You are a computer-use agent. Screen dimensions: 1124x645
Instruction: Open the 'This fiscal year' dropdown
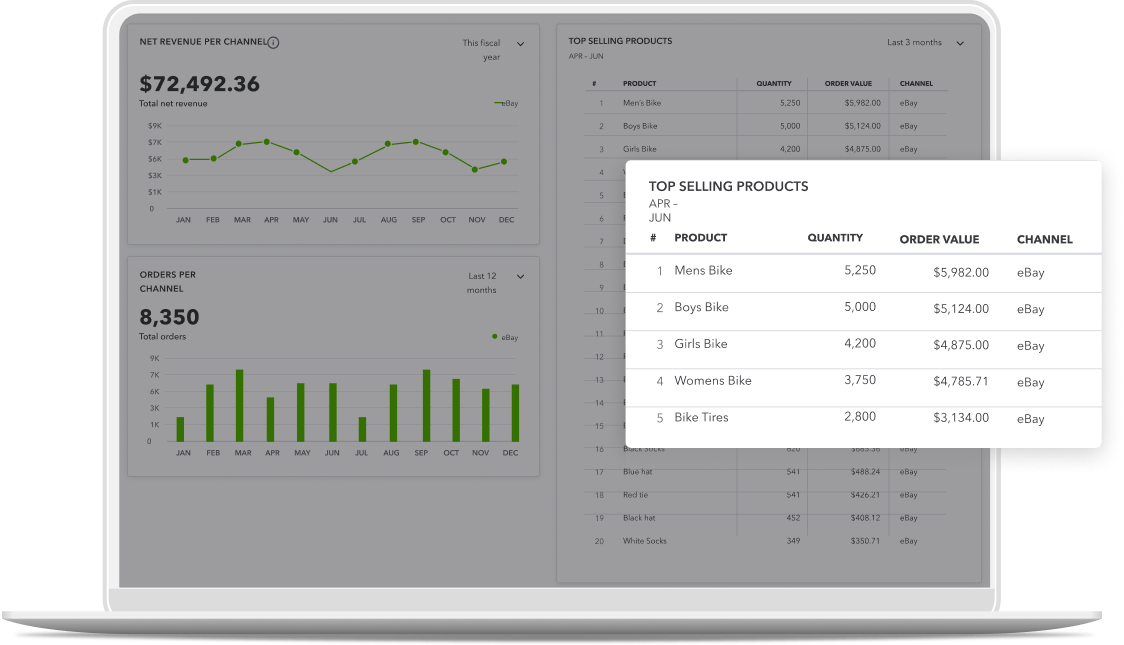click(520, 44)
